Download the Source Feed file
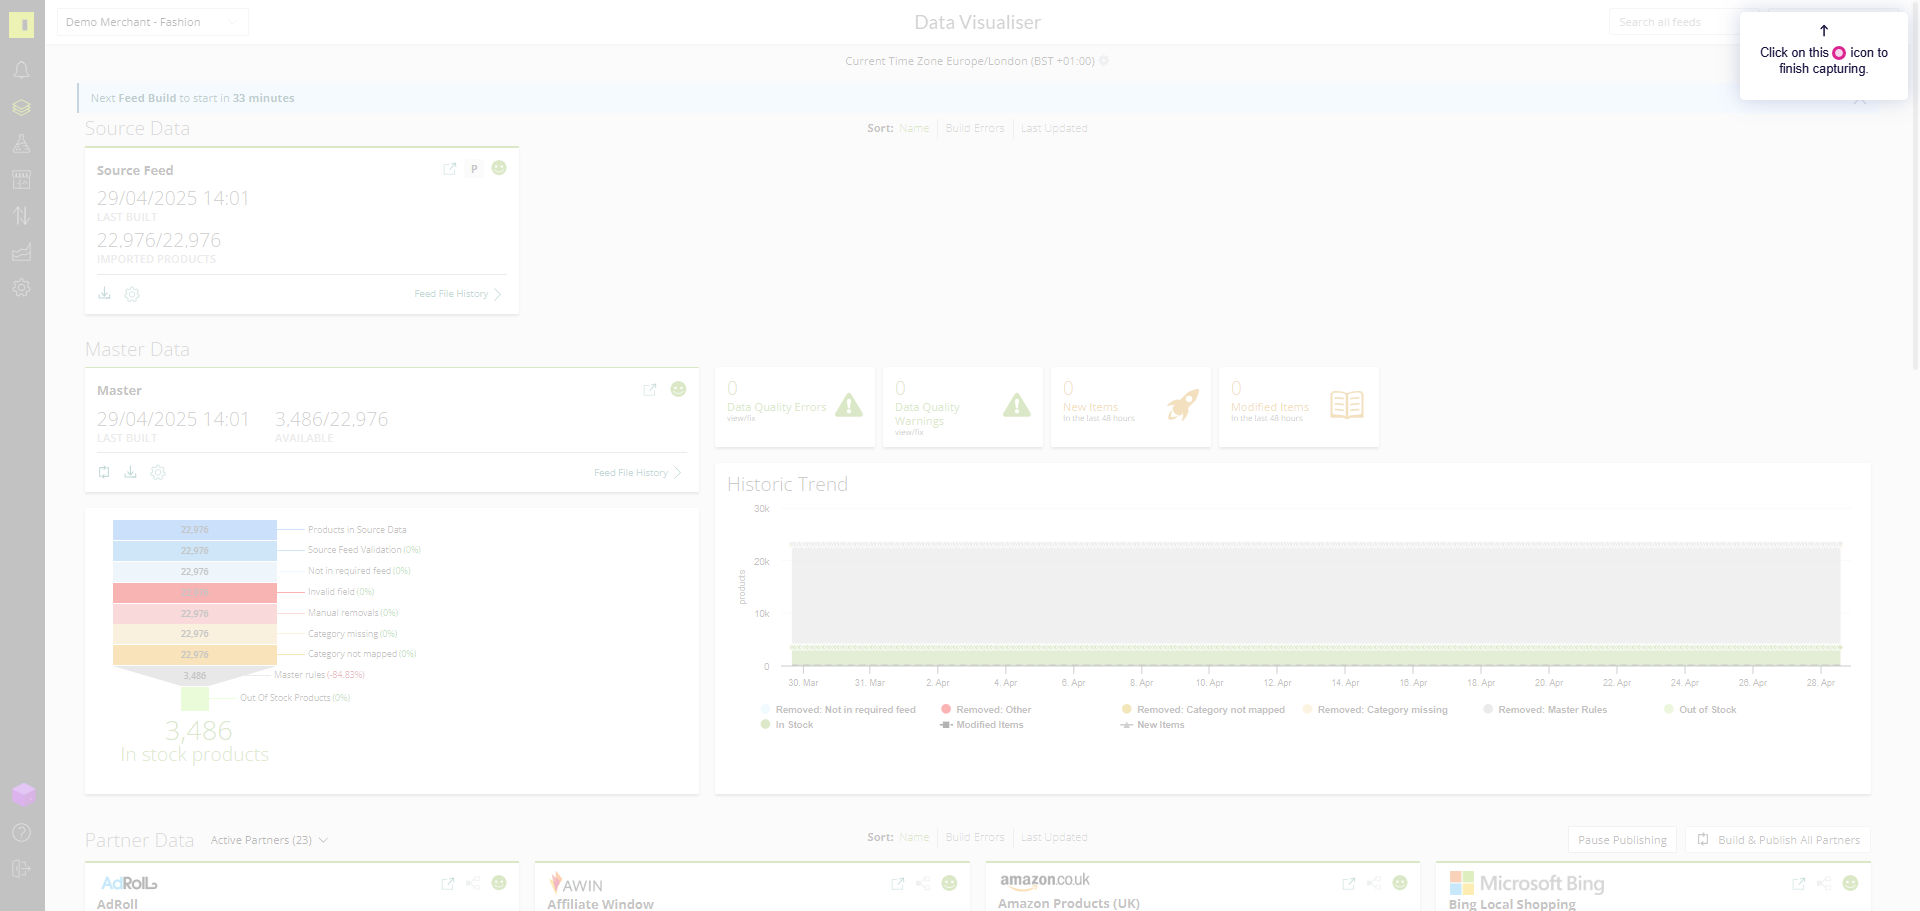This screenshot has width=1920, height=911. pos(104,293)
